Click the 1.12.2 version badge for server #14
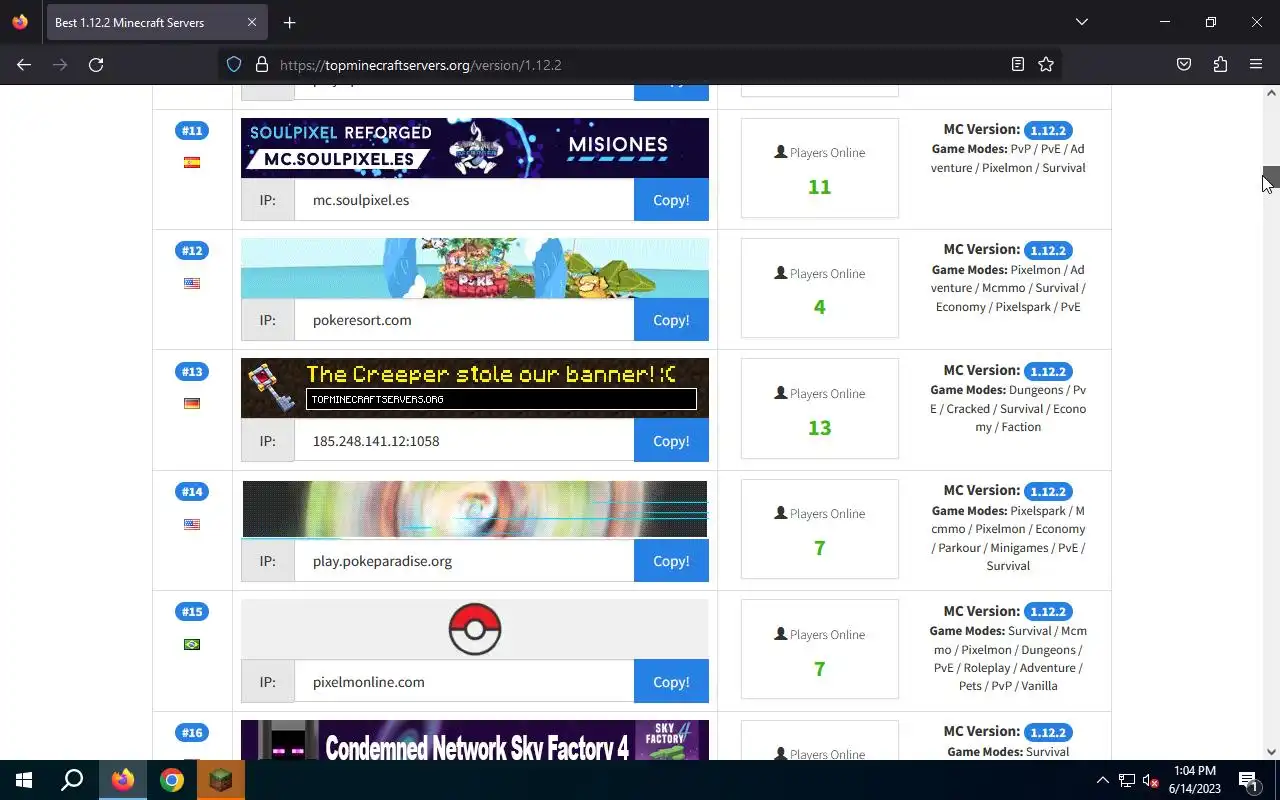The height and width of the screenshot is (800, 1280). click(x=1048, y=491)
